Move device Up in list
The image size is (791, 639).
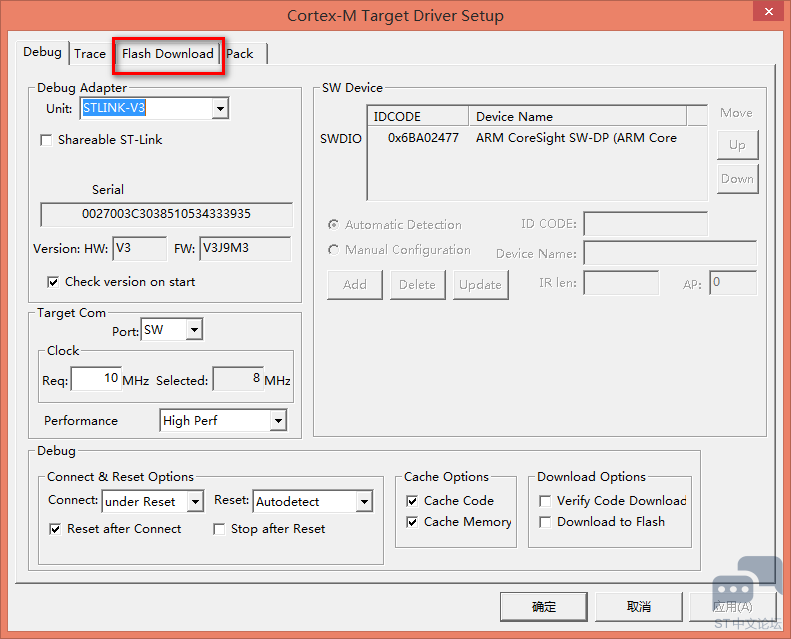[x=737, y=145]
